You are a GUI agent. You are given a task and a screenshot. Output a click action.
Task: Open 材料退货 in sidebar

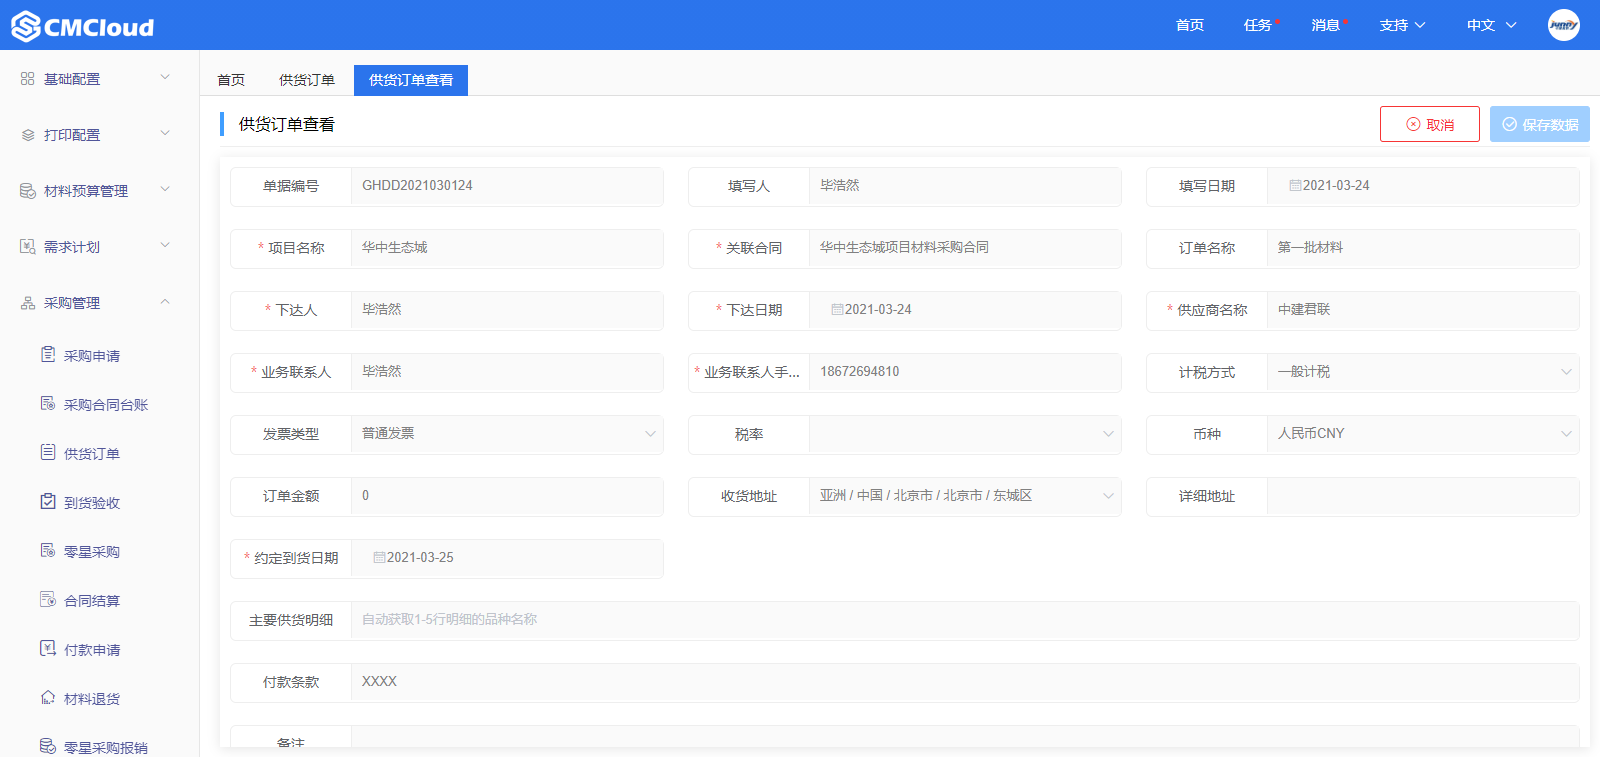[92, 699]
